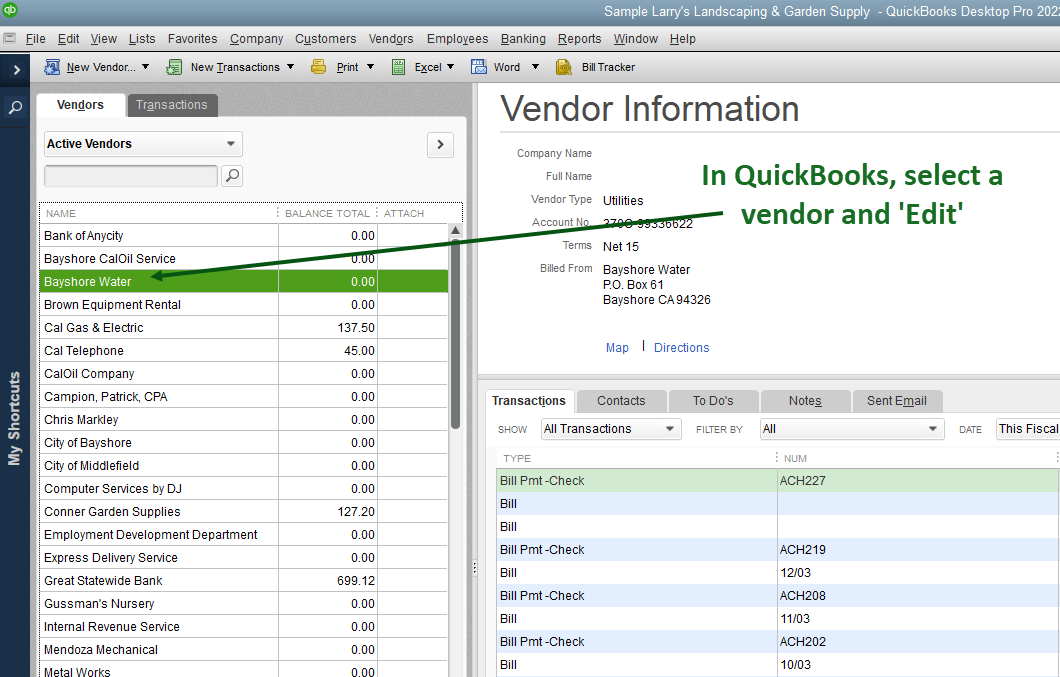Select vendor Campion, Patrick, CPA
The width and height of the screenshot is (1060, 677).
(243, 396)
